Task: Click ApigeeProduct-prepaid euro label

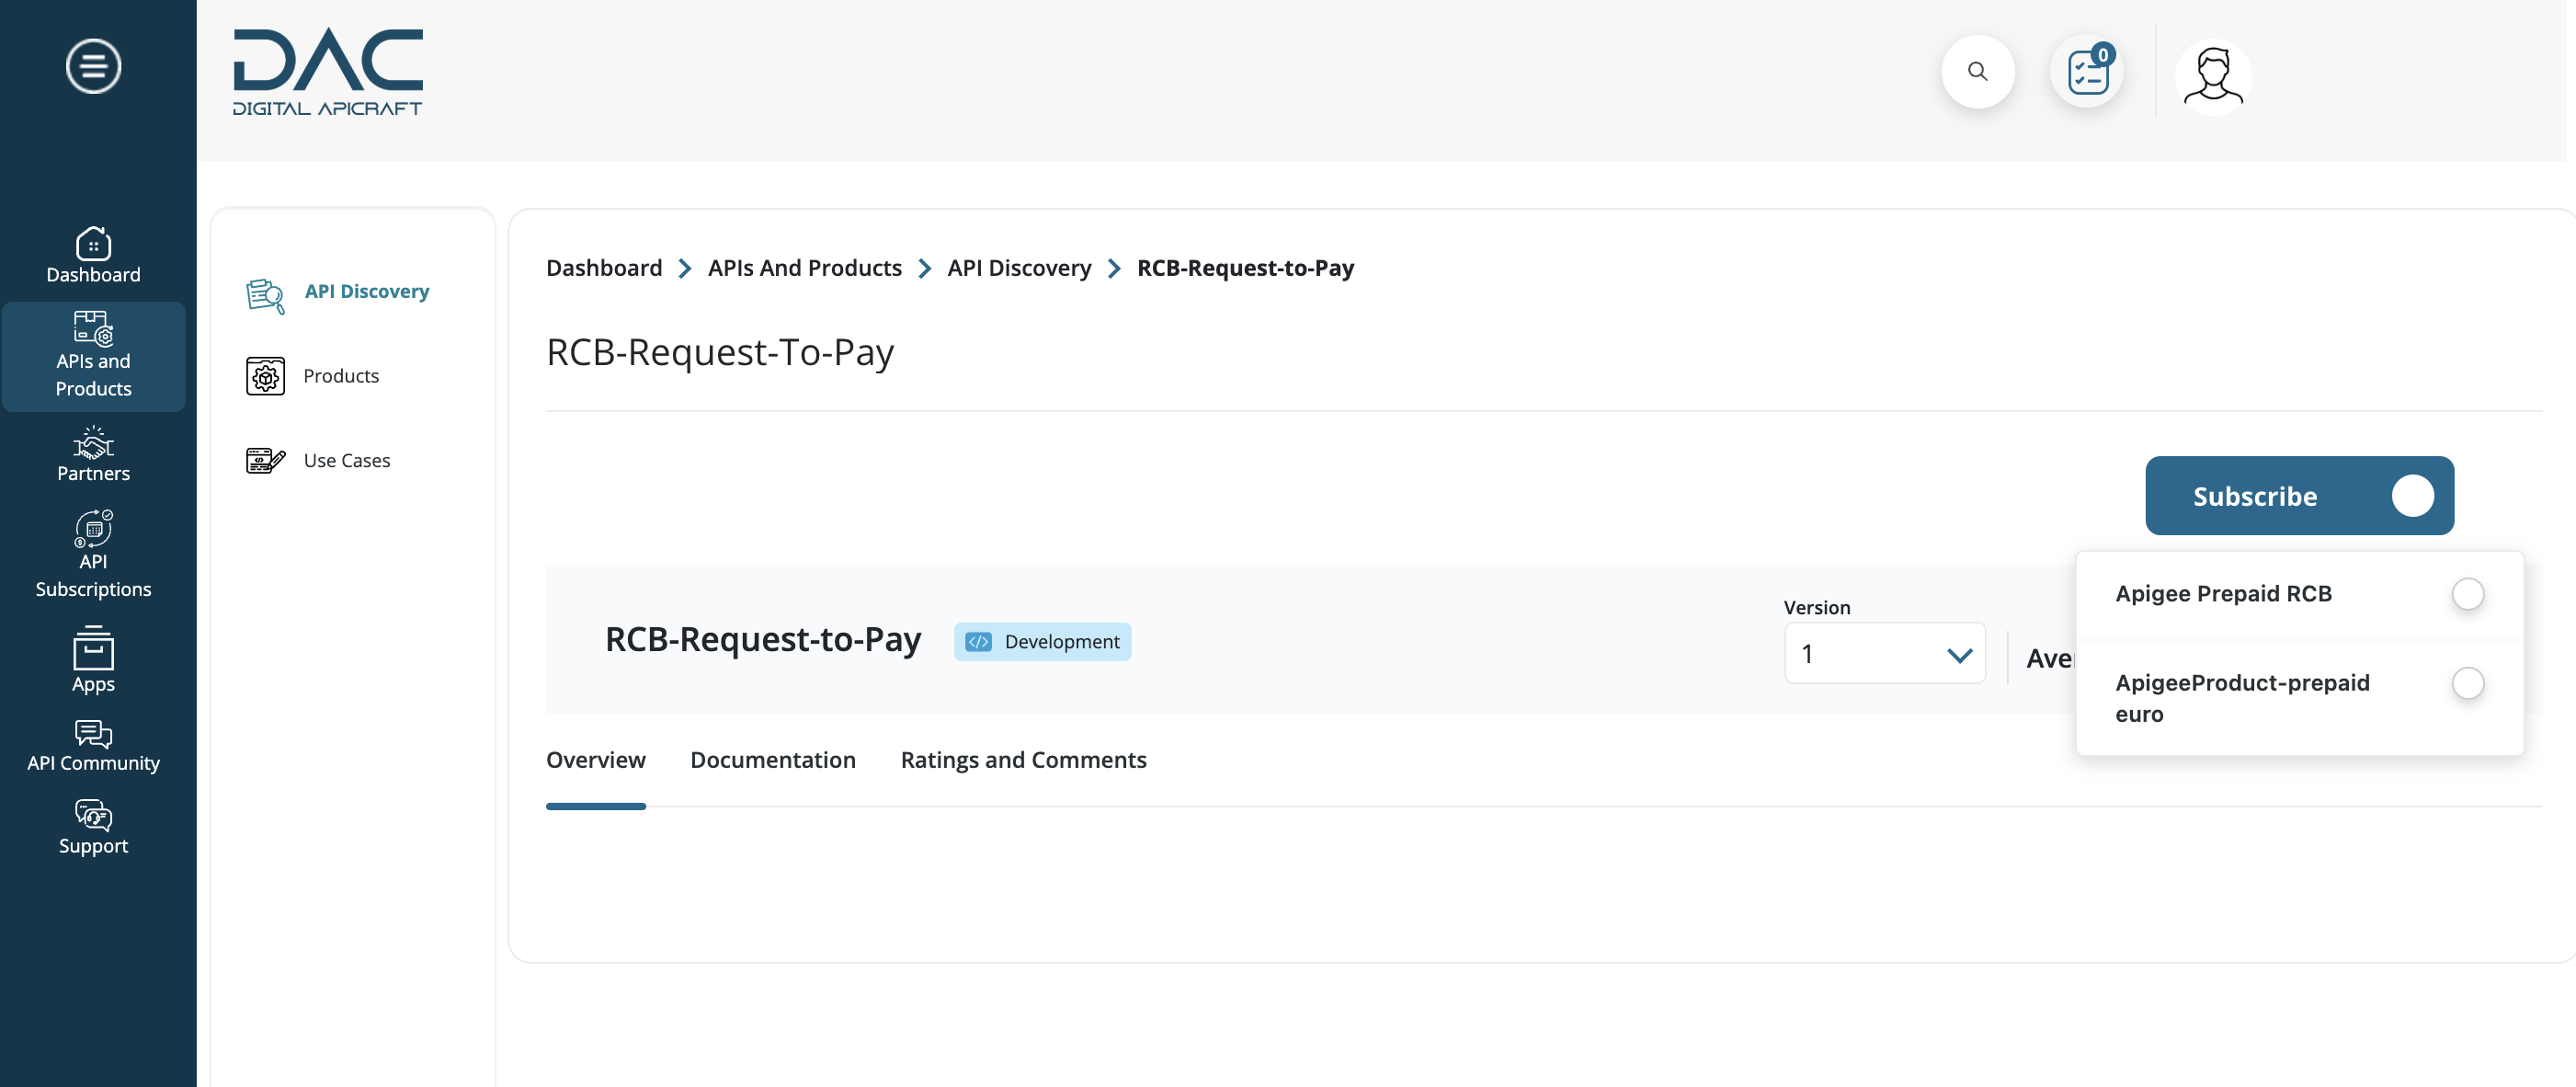Action: pos(2242,698)
